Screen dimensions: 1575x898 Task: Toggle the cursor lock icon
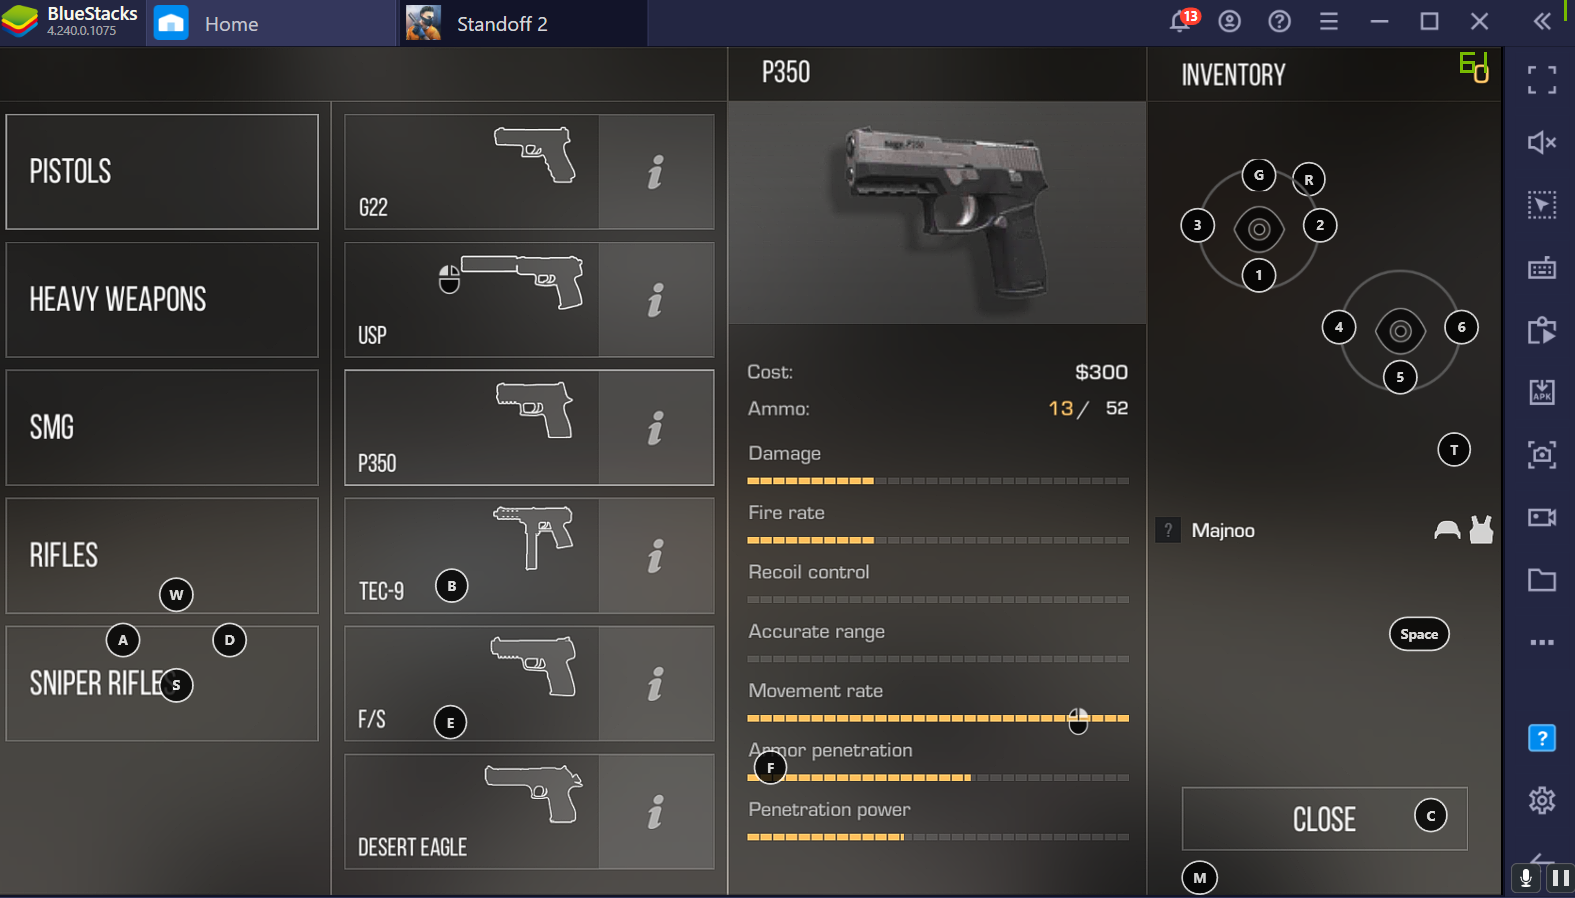(x=1541, y=205)
